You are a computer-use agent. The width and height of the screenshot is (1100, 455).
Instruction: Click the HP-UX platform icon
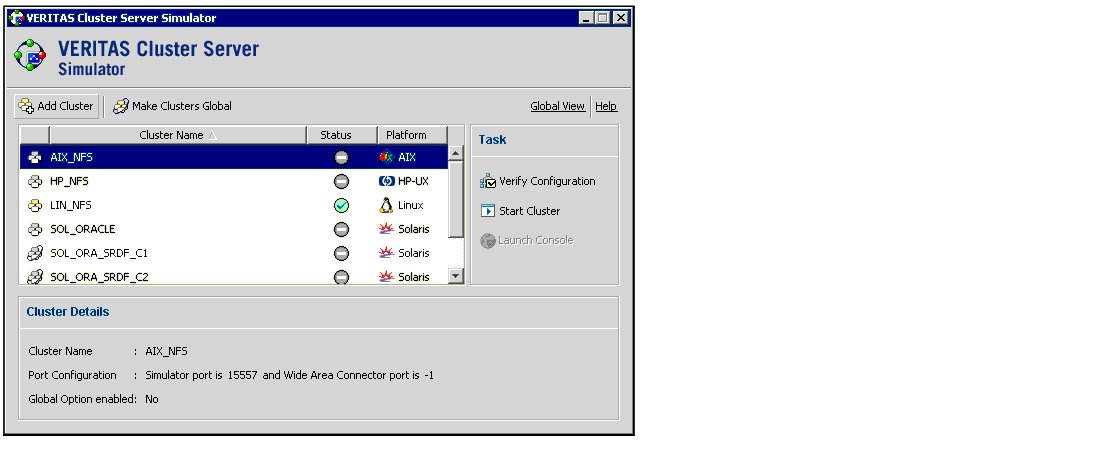coord(387,181)
